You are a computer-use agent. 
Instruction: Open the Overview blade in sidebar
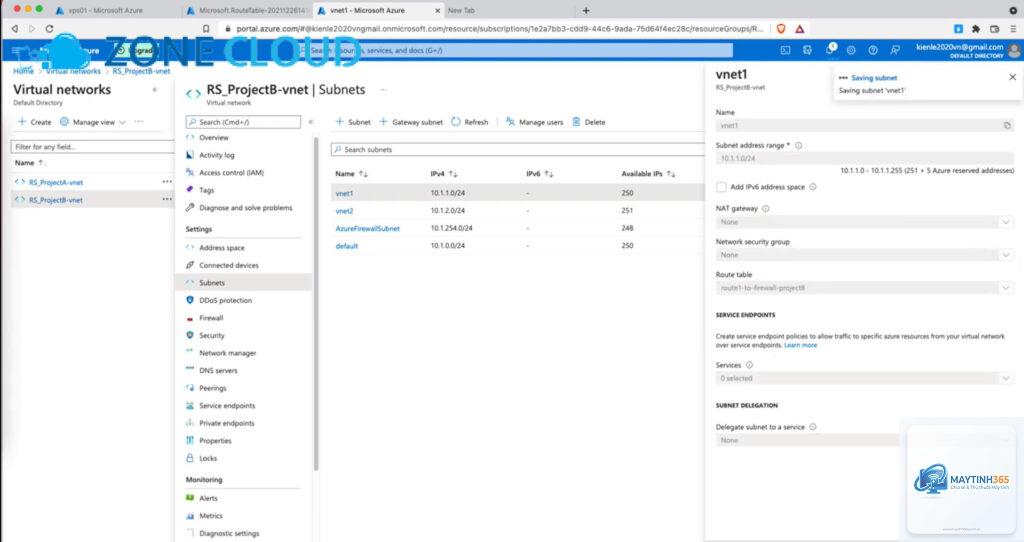pos(214,138)
